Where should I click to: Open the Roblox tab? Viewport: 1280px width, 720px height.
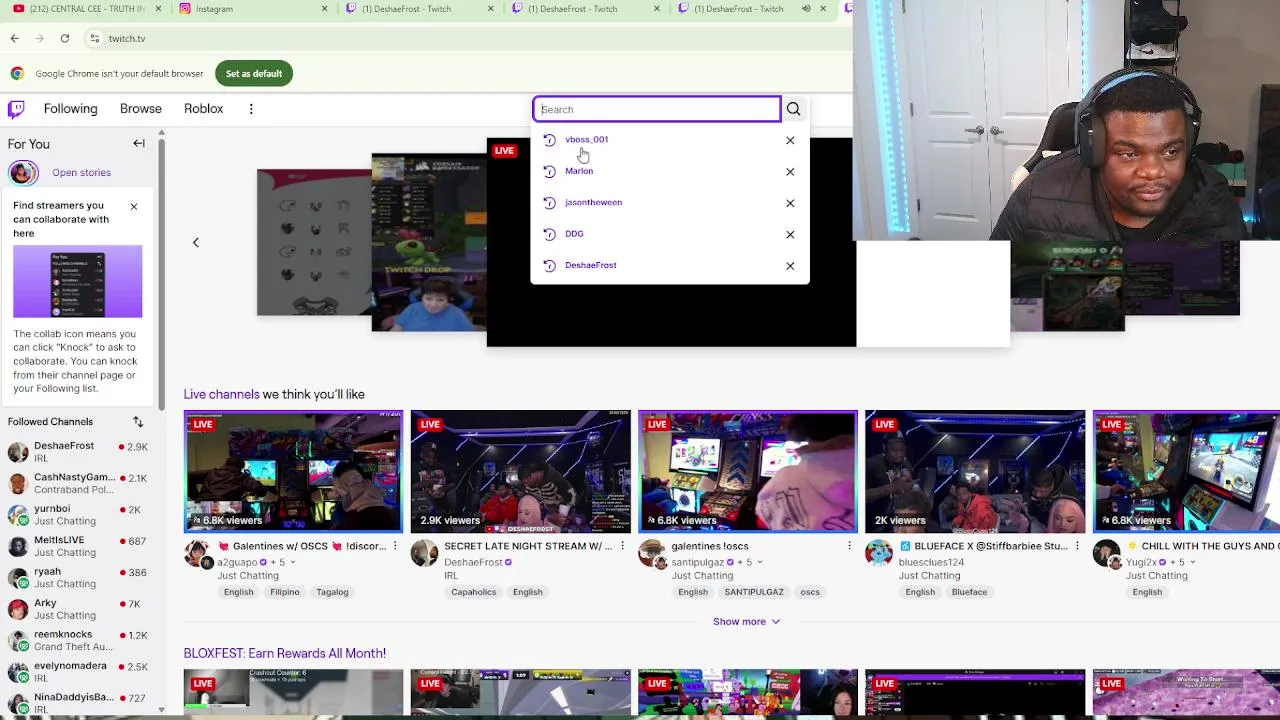click(204, 108)
